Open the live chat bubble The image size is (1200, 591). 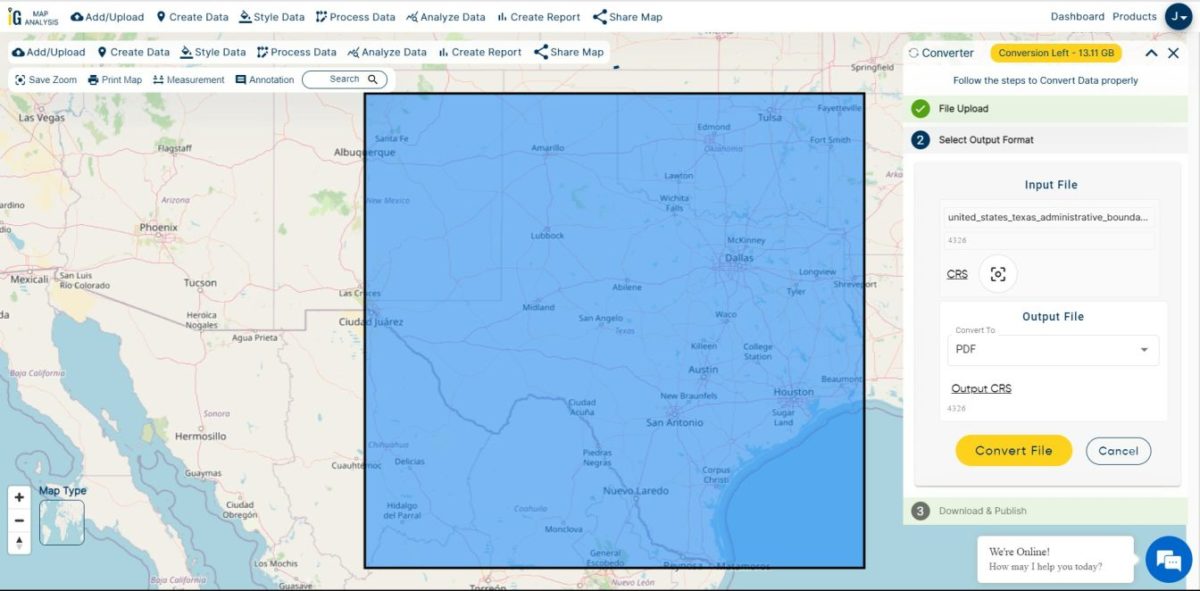click(1167, 560)
